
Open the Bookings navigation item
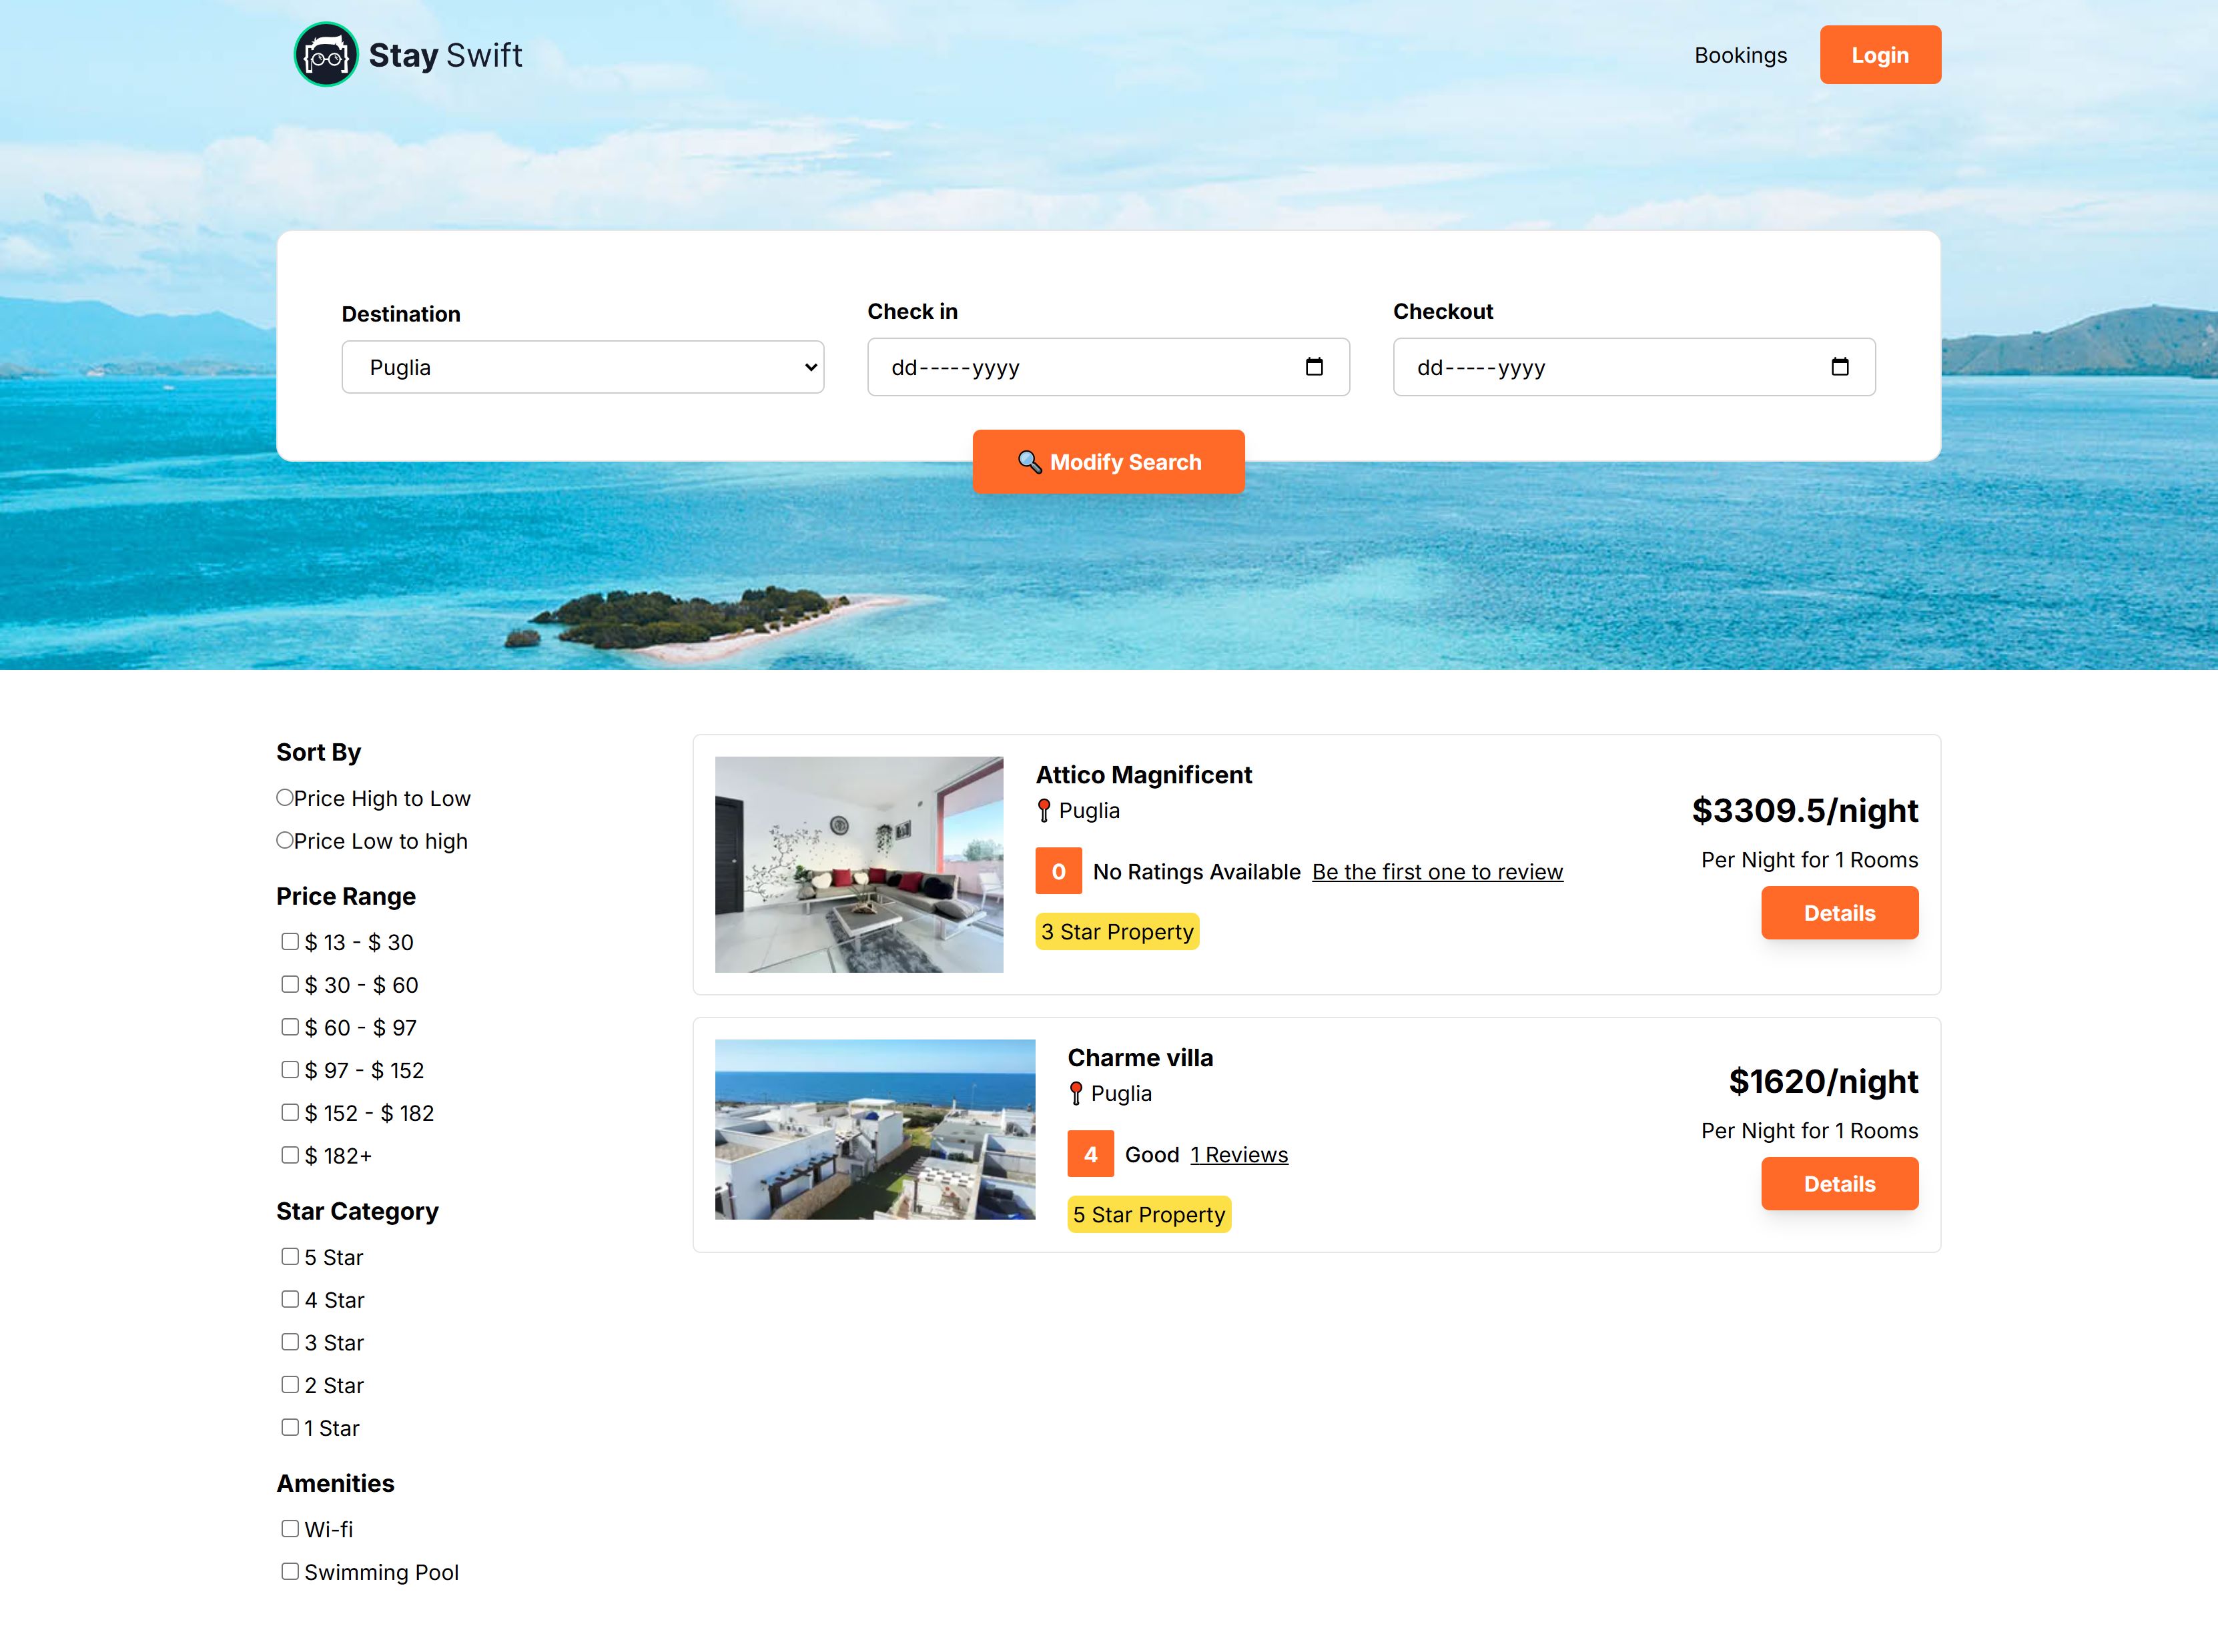[1740, 55]
